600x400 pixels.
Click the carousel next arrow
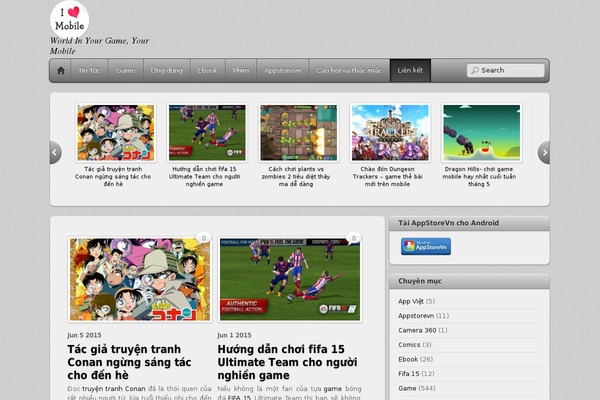544,152
